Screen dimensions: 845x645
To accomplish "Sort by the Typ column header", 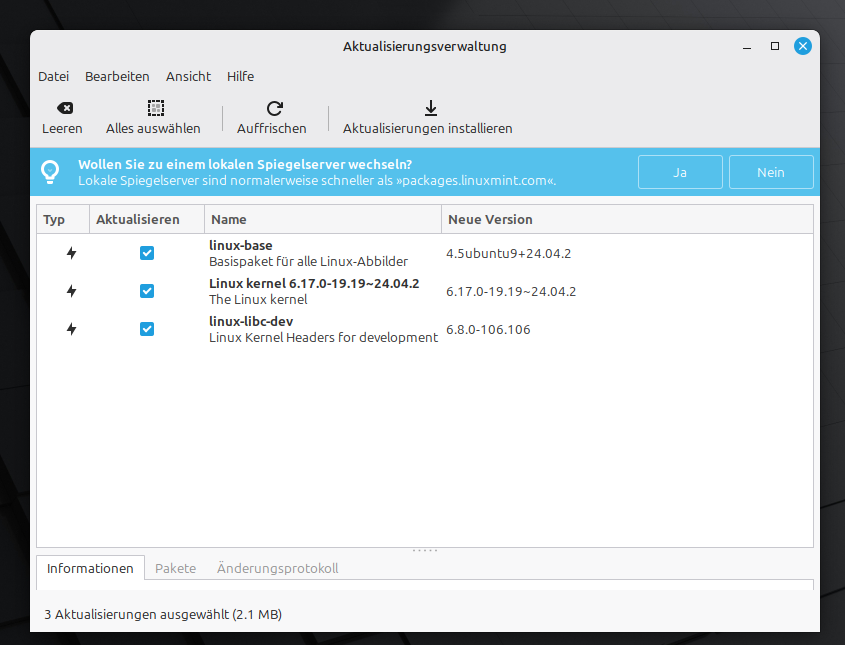I will pos(63,219).
